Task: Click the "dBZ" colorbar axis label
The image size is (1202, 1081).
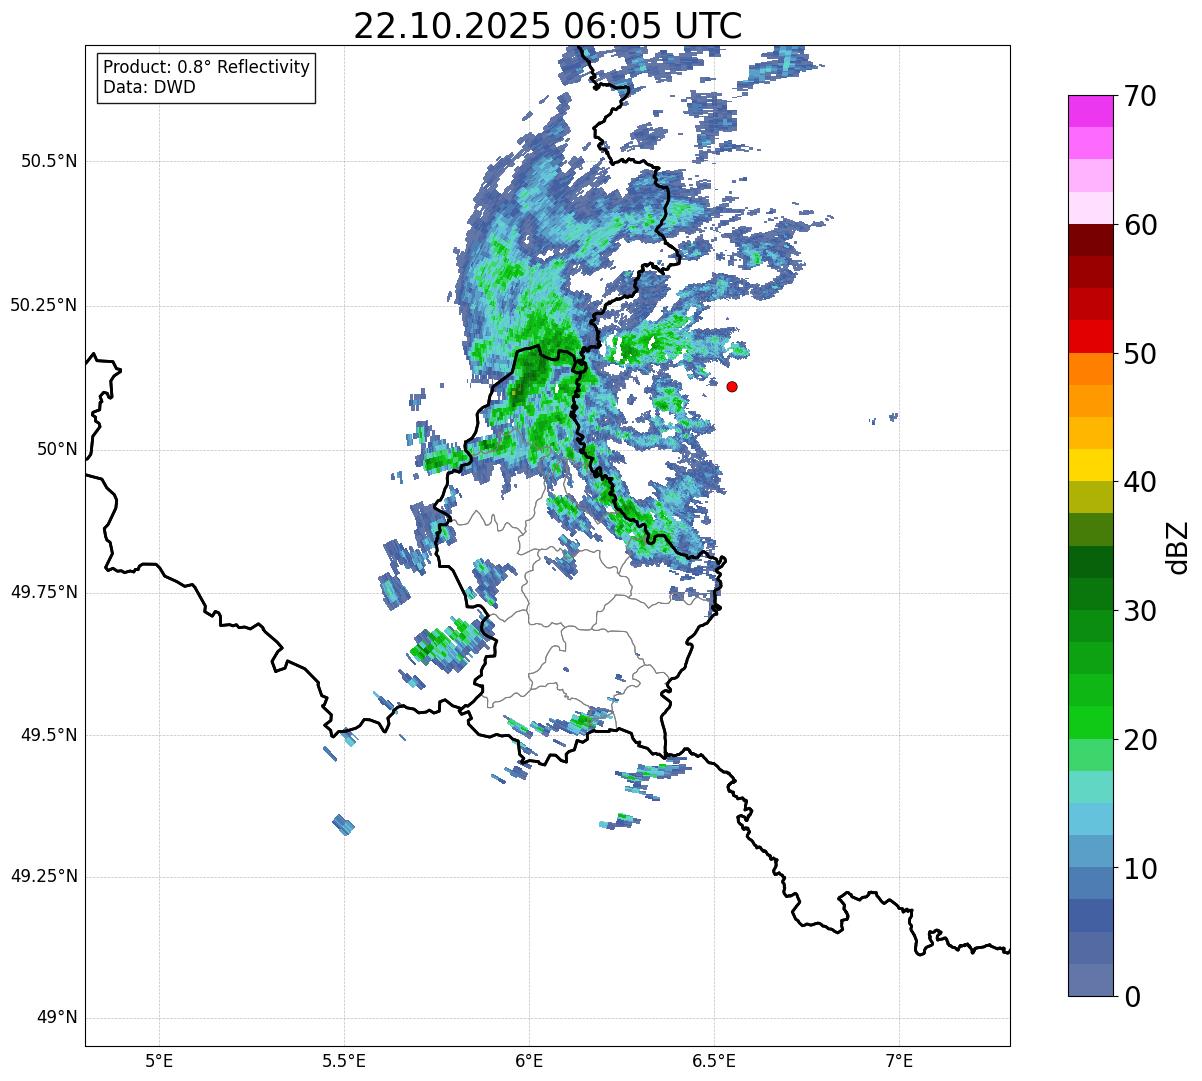Action: click(1178, 547)
